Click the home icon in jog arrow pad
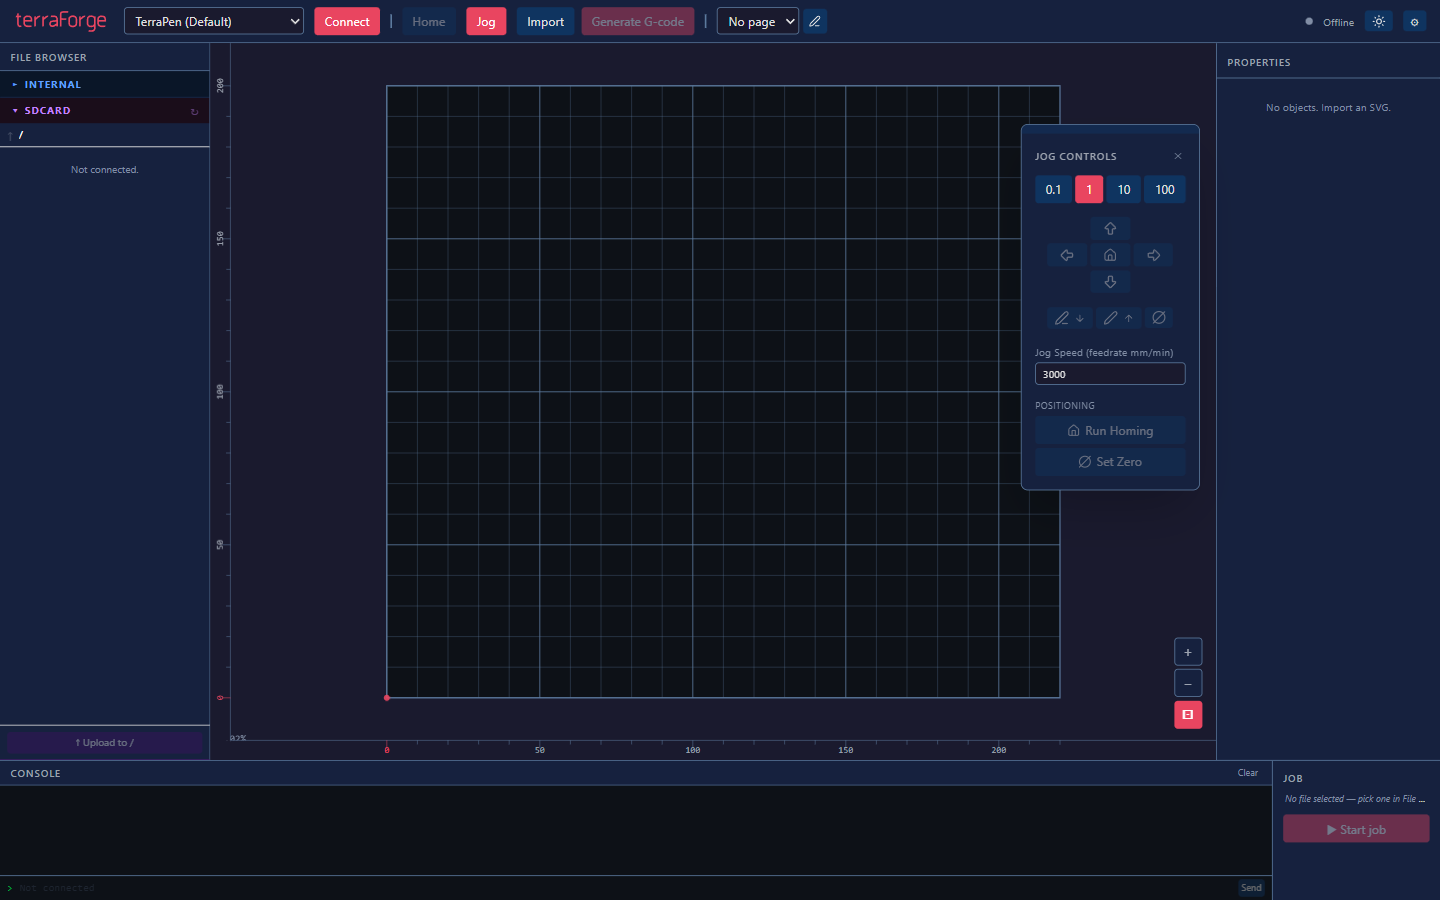 1110,255
